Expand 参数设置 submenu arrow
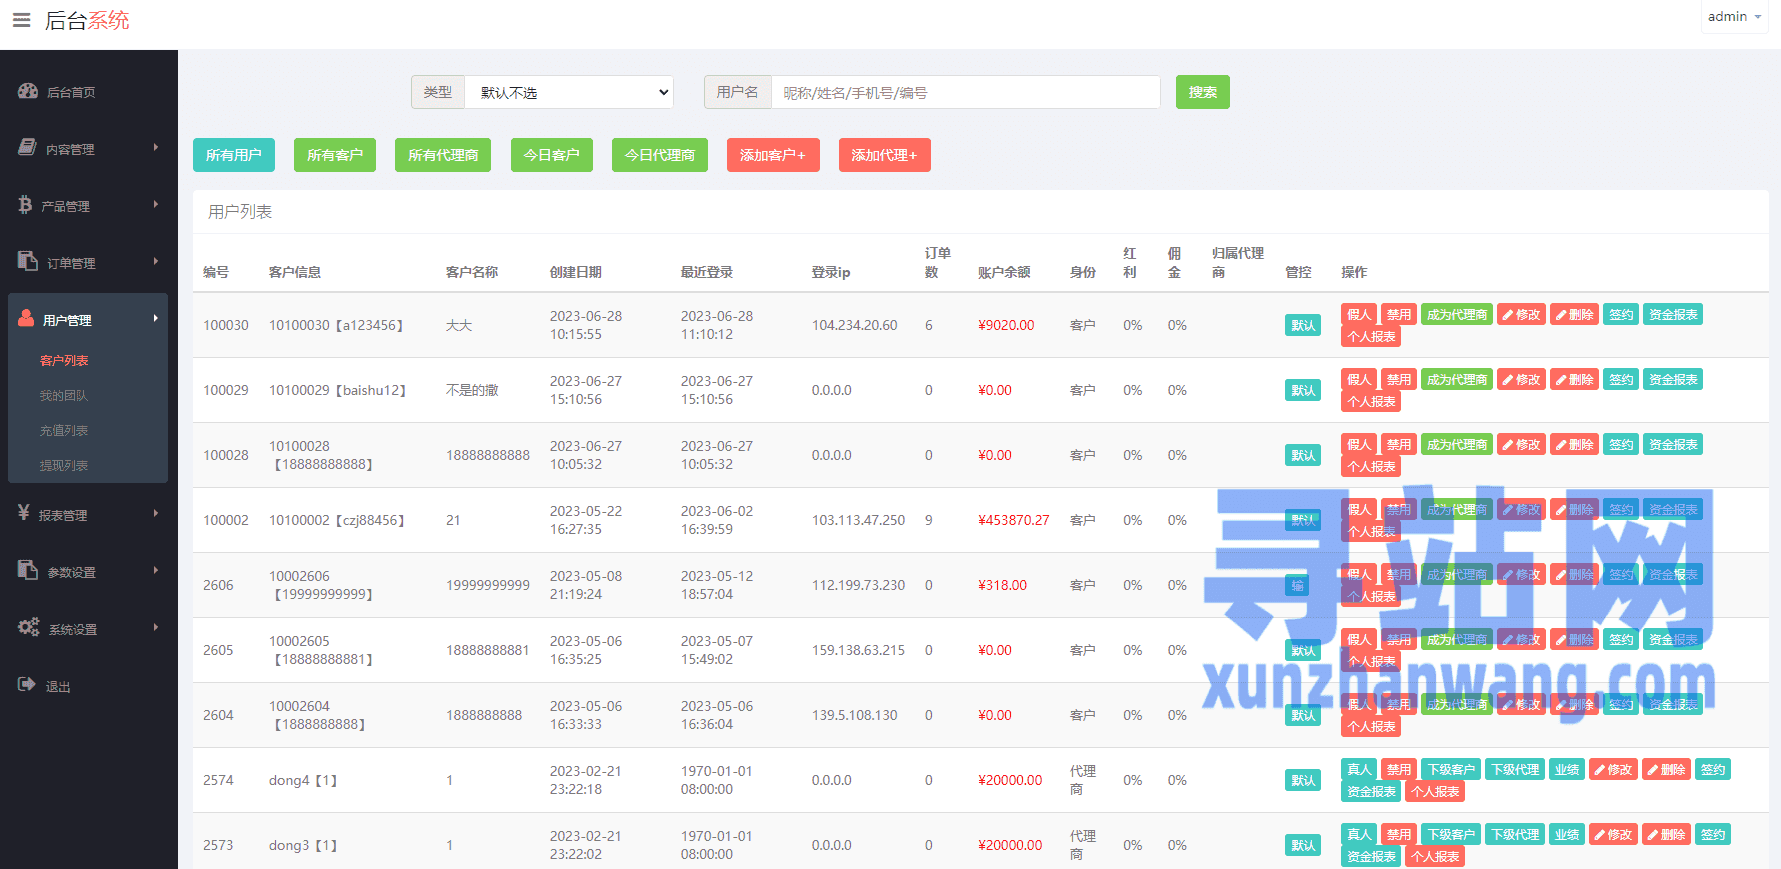This screenshot has width=1781, height=869. [156, 571]
